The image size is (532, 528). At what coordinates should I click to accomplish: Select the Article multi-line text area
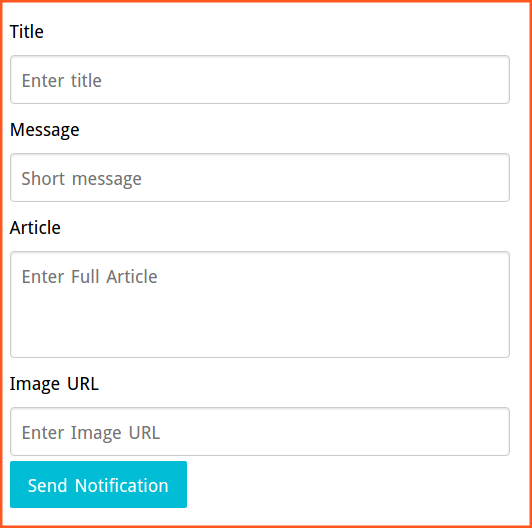(260, 304)
